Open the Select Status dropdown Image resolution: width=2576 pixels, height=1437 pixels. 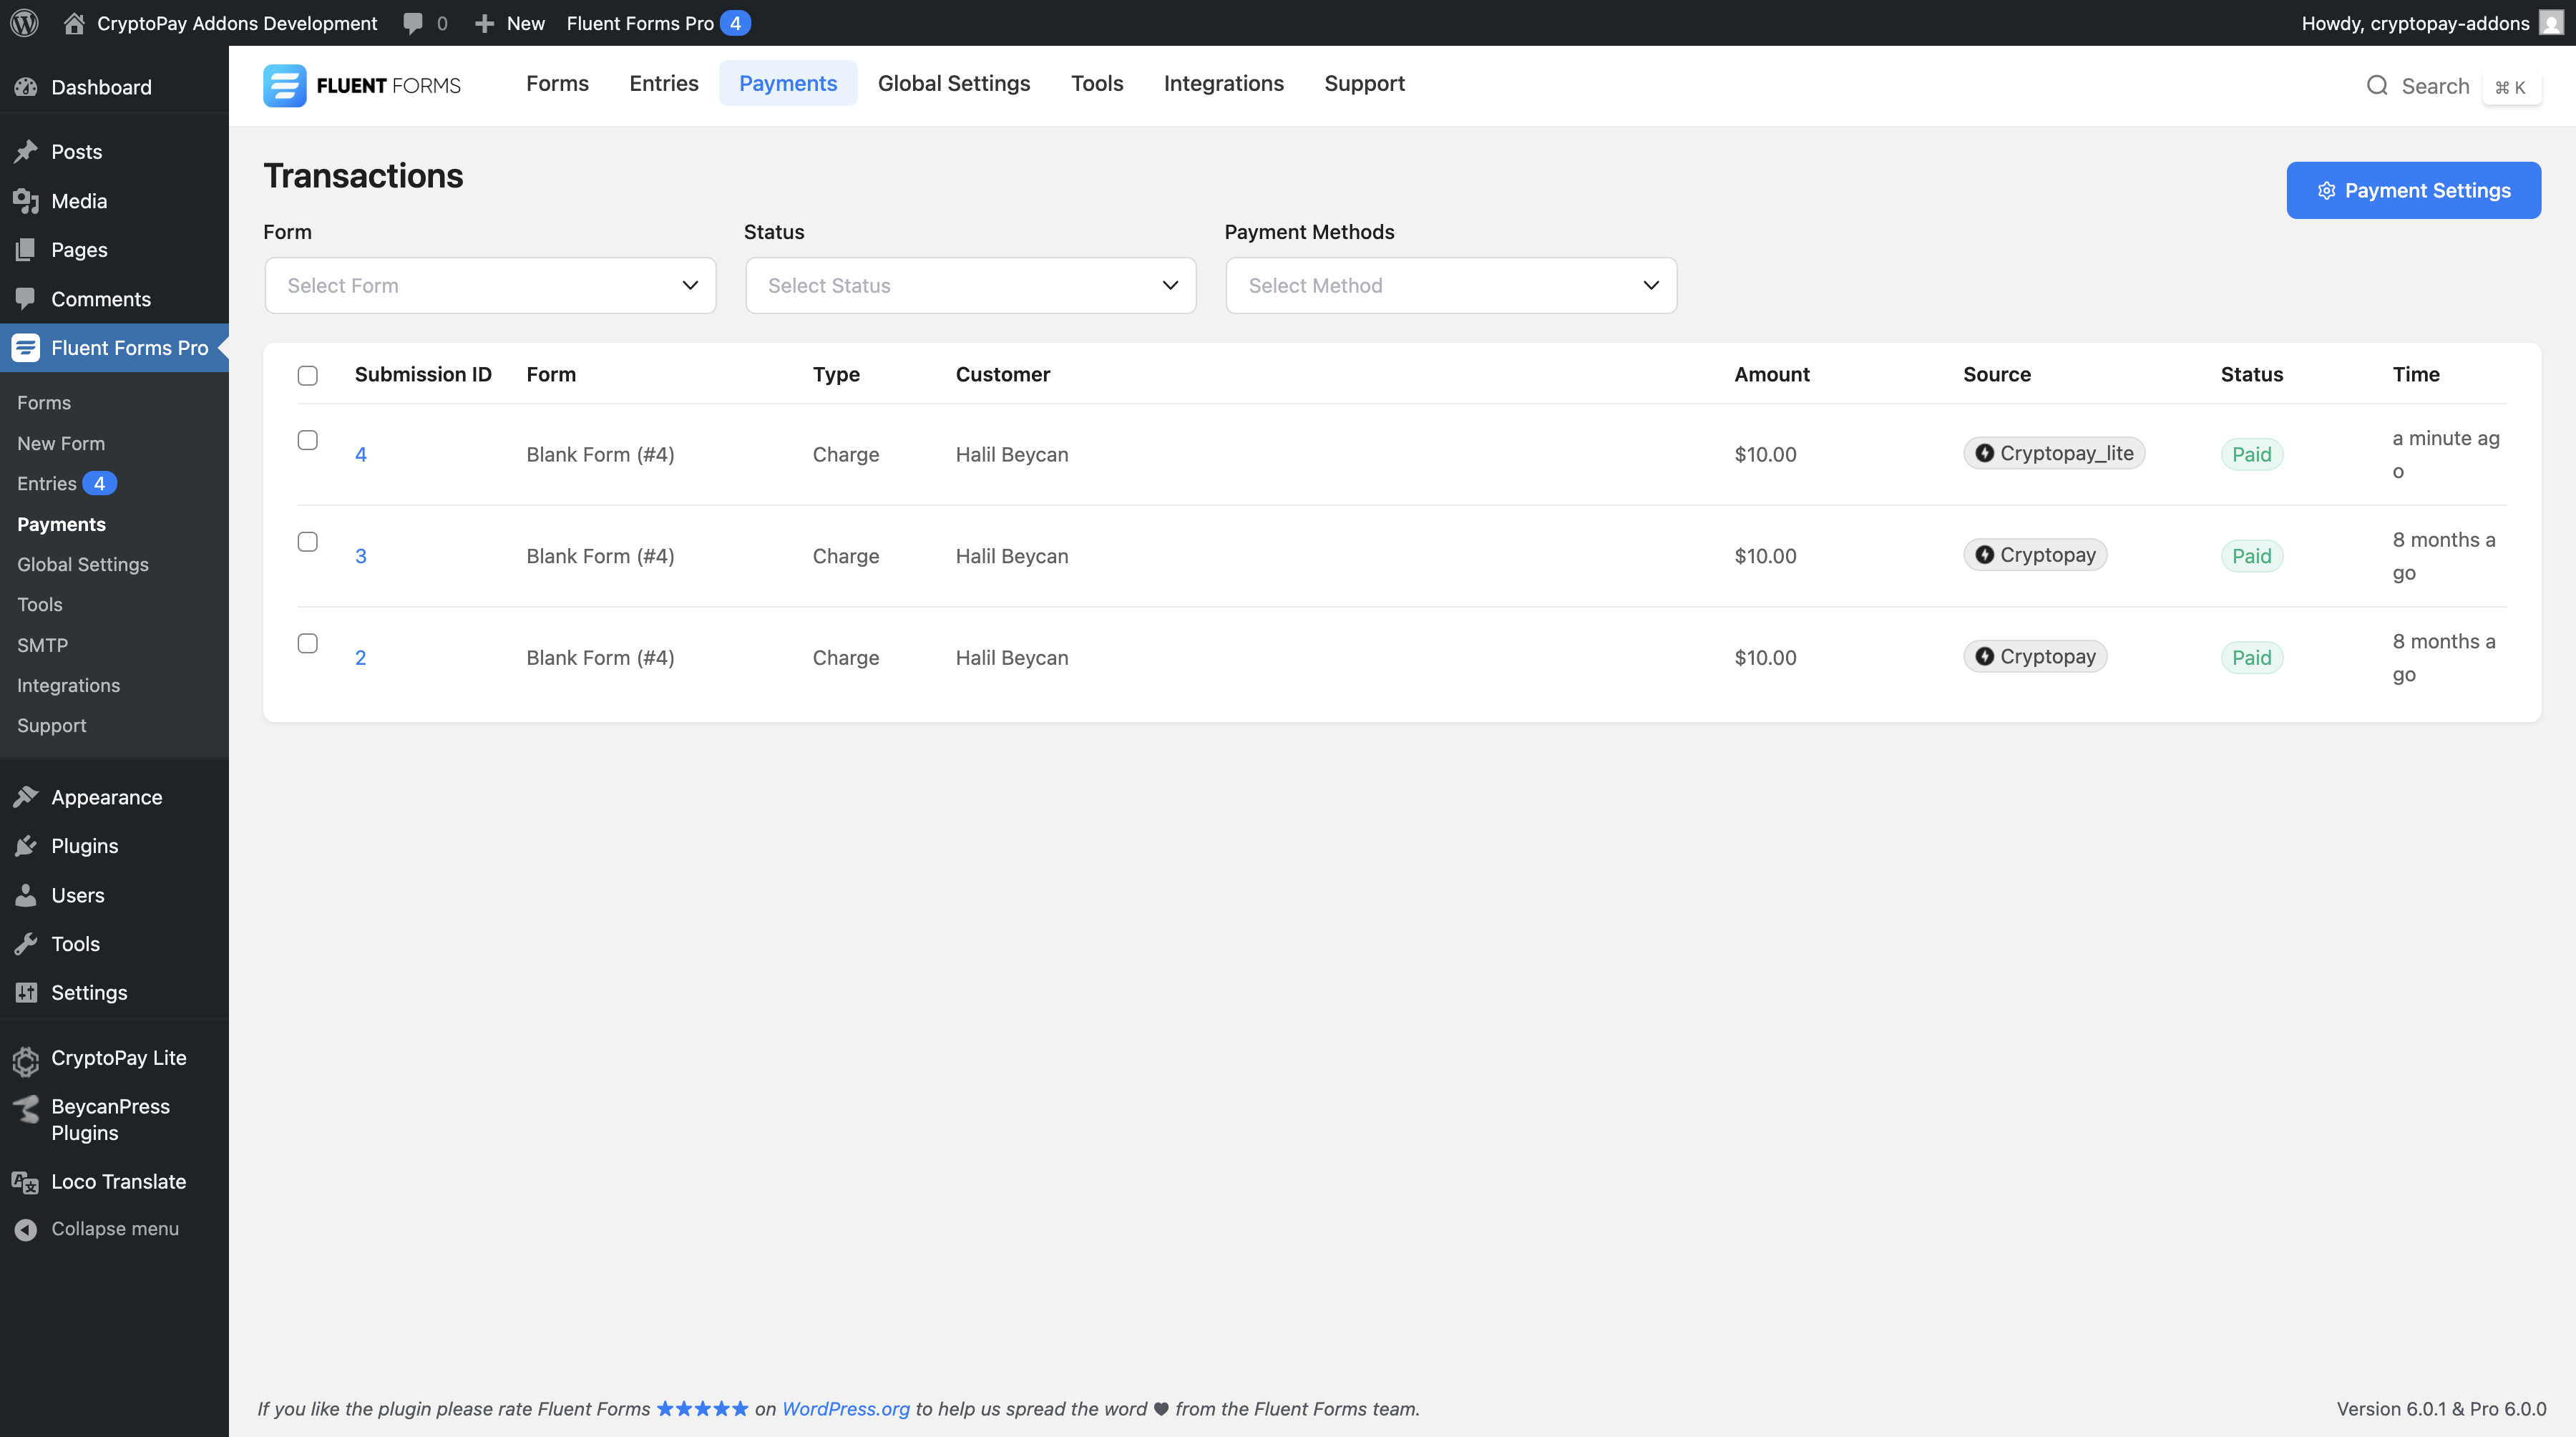971,286
